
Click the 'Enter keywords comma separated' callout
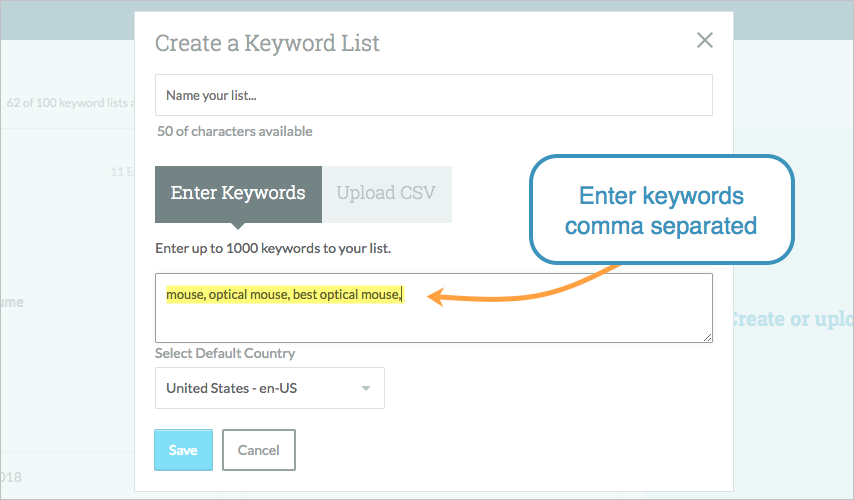point(660,211)
